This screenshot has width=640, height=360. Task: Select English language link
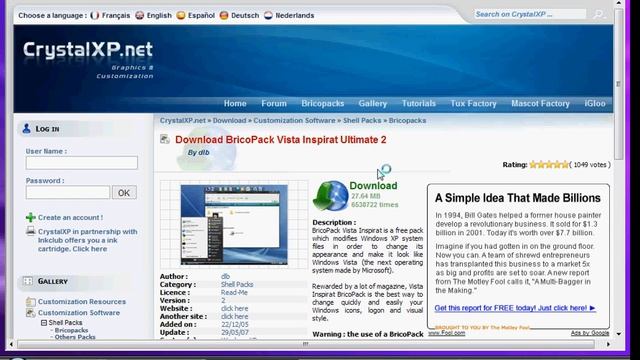pos(159,16)
